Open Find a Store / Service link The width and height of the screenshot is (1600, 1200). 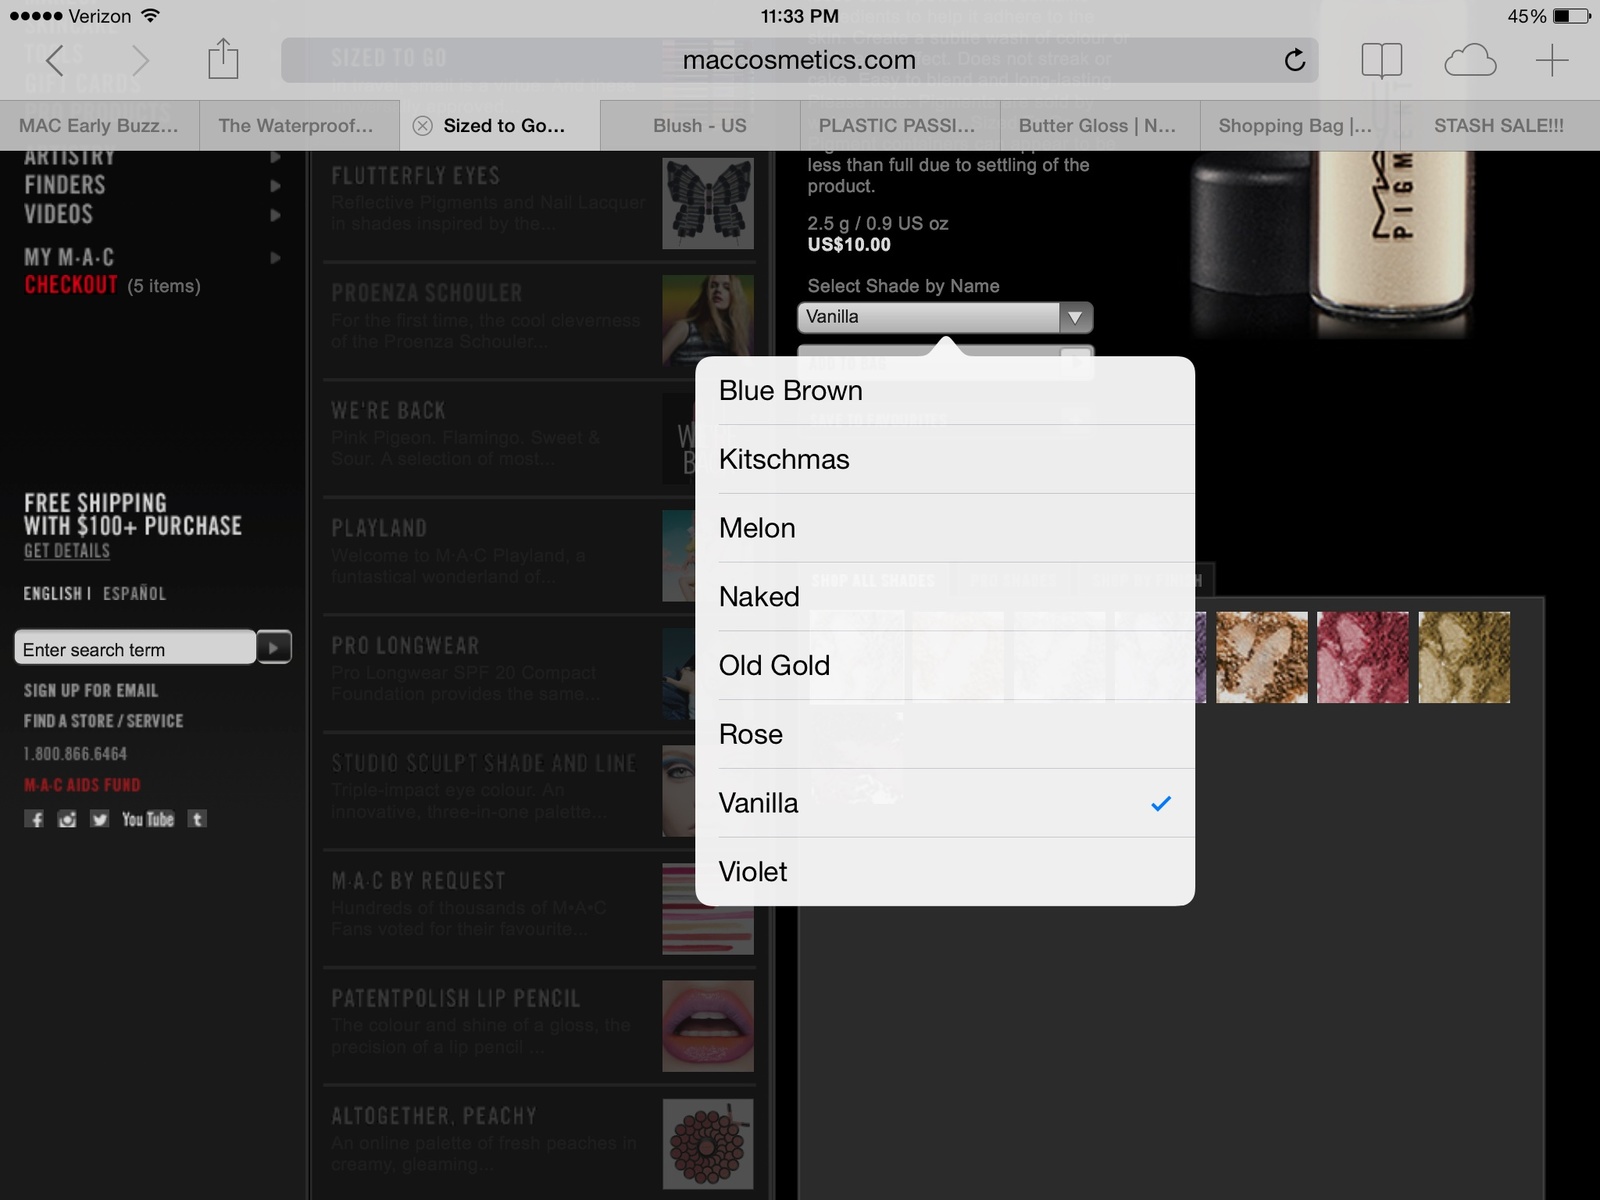point(104,720)
